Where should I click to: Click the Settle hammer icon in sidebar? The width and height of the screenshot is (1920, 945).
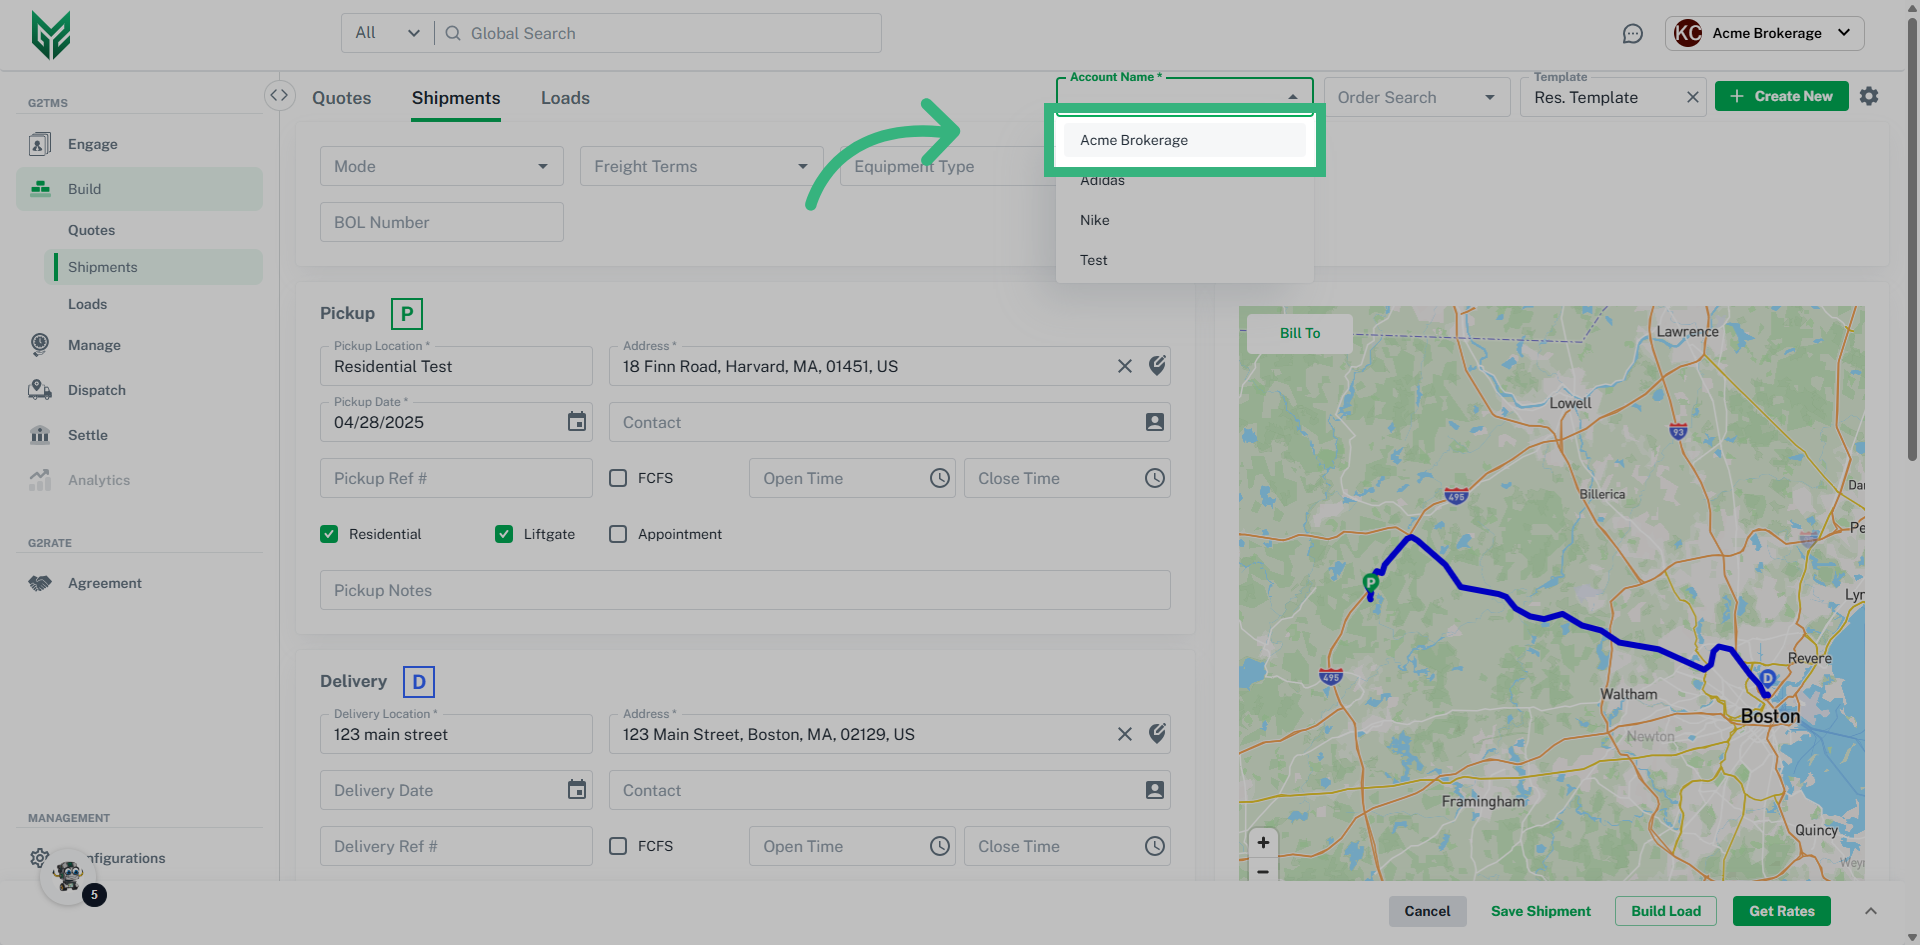click(40, 434)
